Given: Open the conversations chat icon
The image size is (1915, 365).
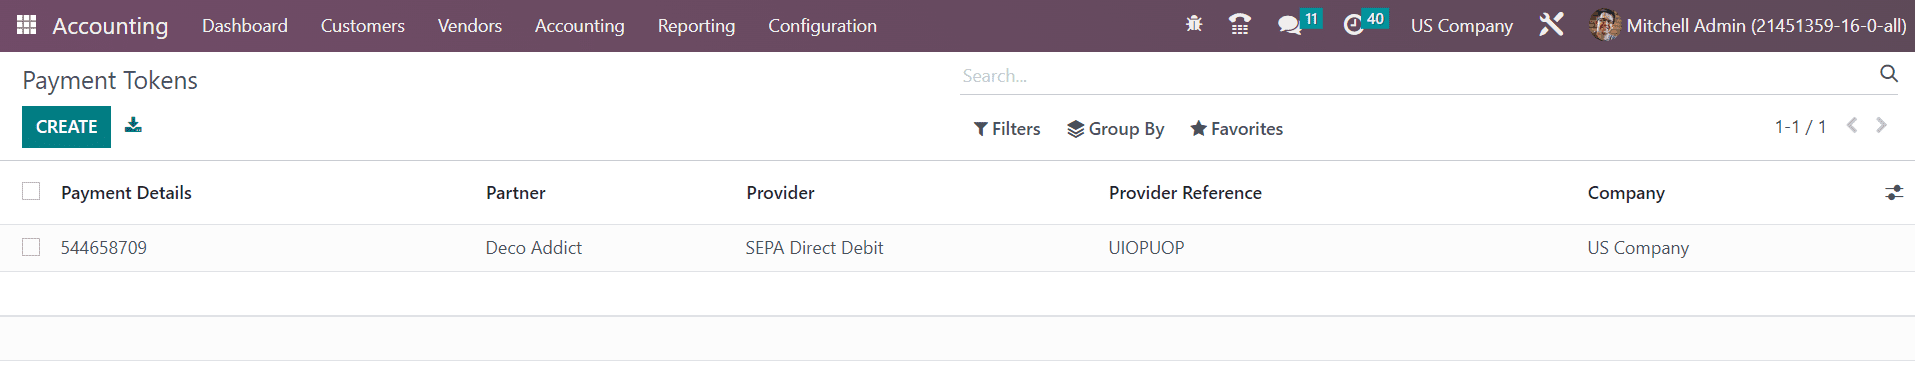Looking at the screenshot, I should click(1289, 25).
